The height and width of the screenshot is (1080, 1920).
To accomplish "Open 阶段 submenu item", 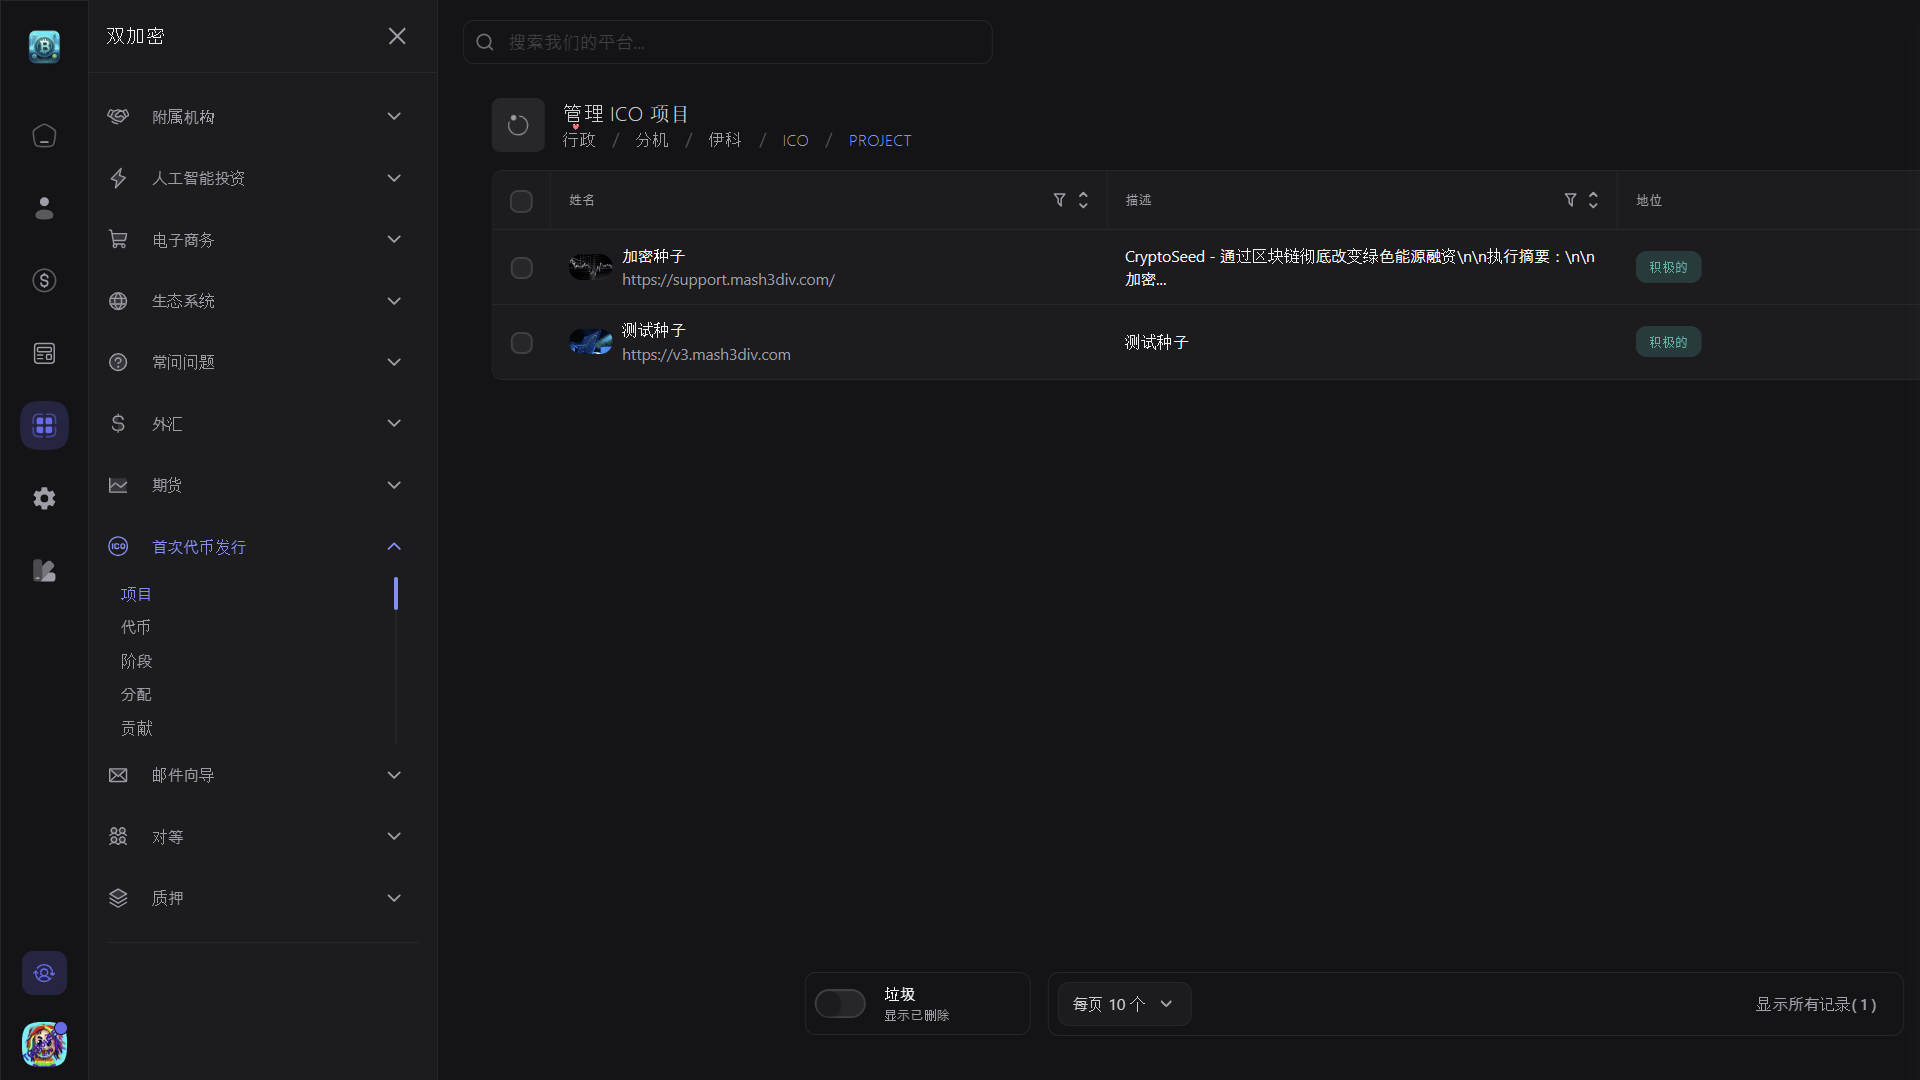I will (x=136, y=661).
